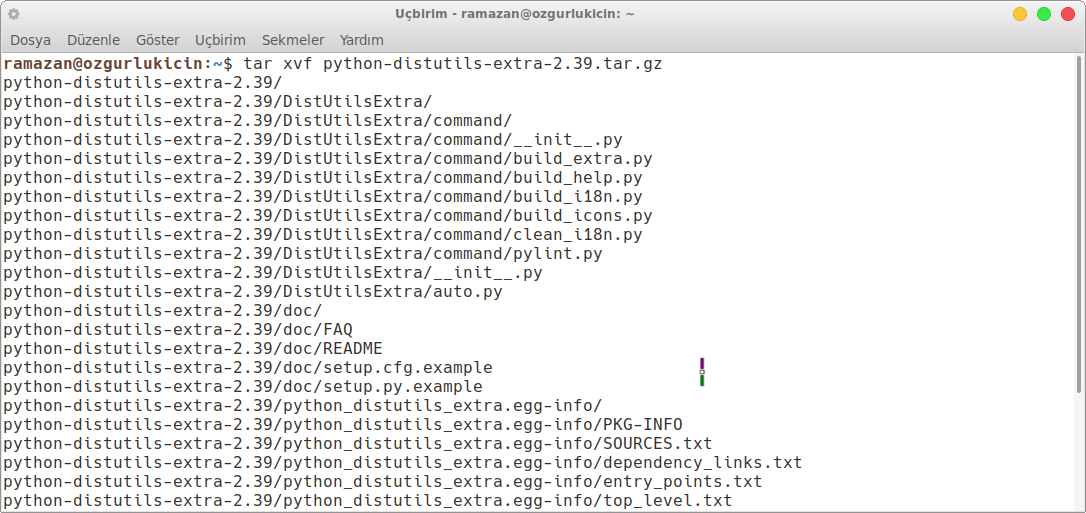The image size is (1086, 513).
Task: Open the Dosya menu
Action: point(30,40)
